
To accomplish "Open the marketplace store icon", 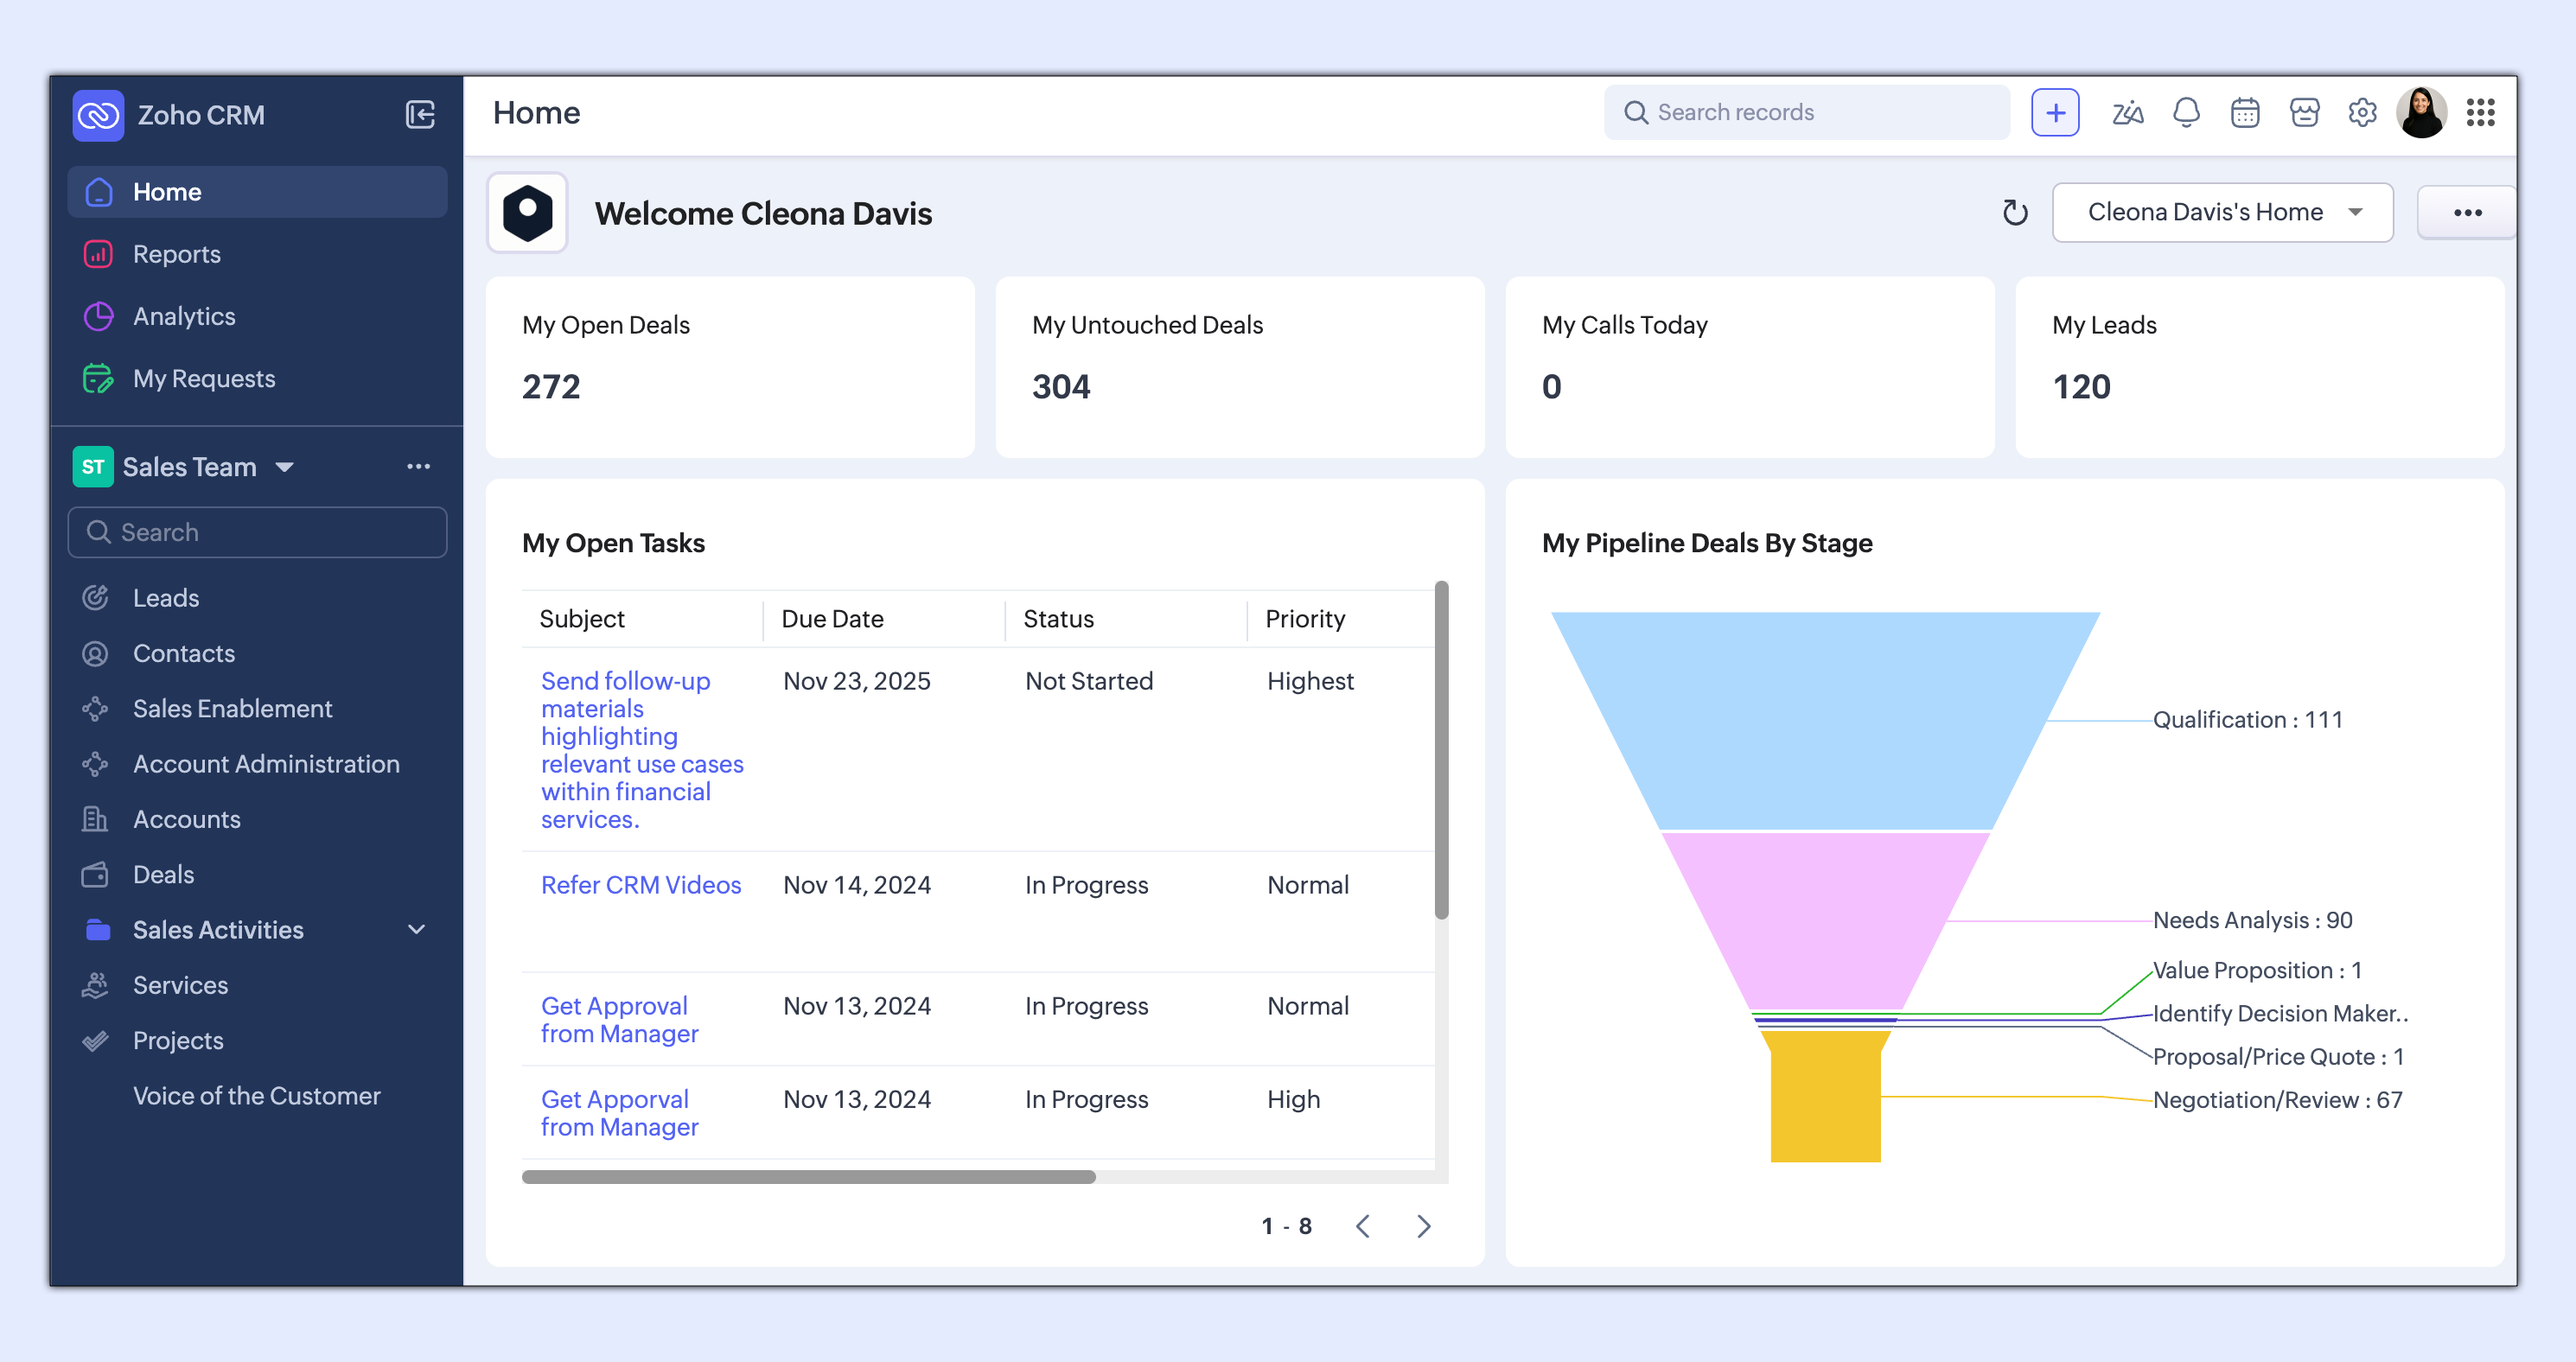I will tap(2304, 112).
